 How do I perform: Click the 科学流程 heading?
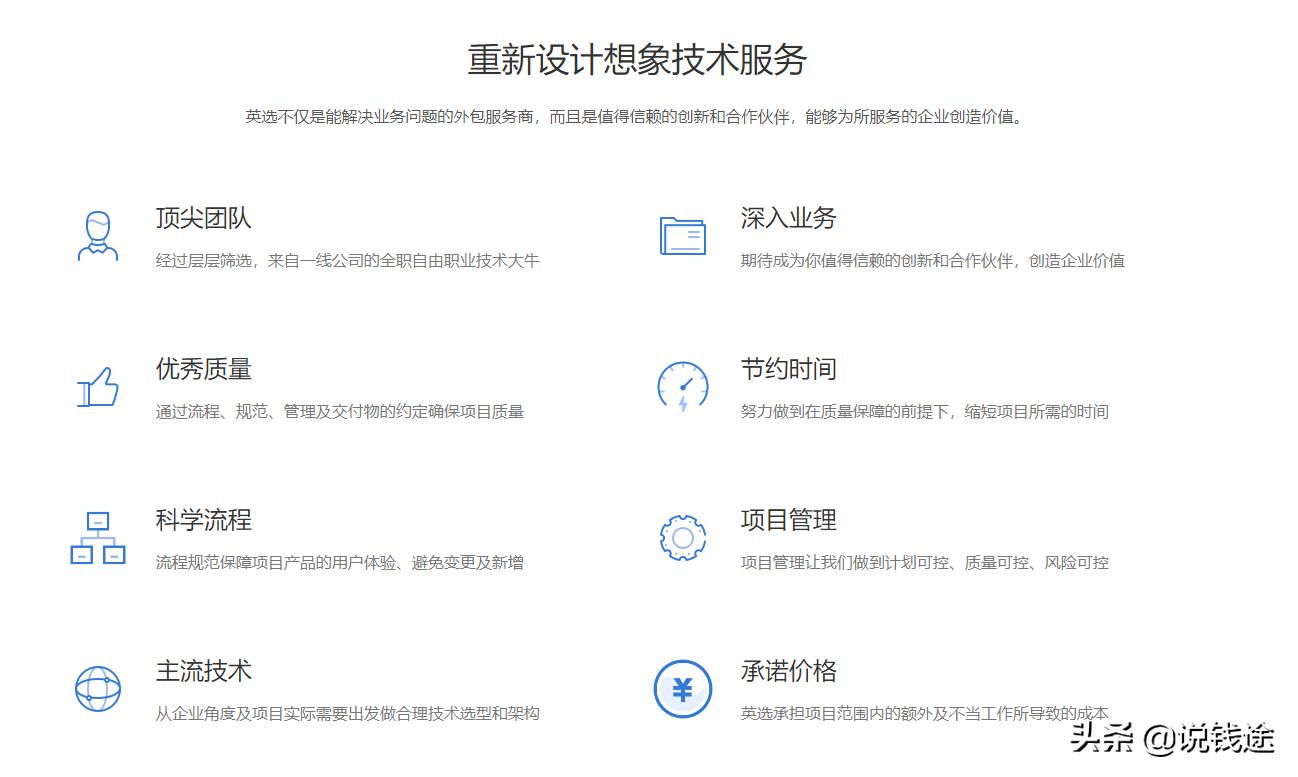tap(204, 520)
